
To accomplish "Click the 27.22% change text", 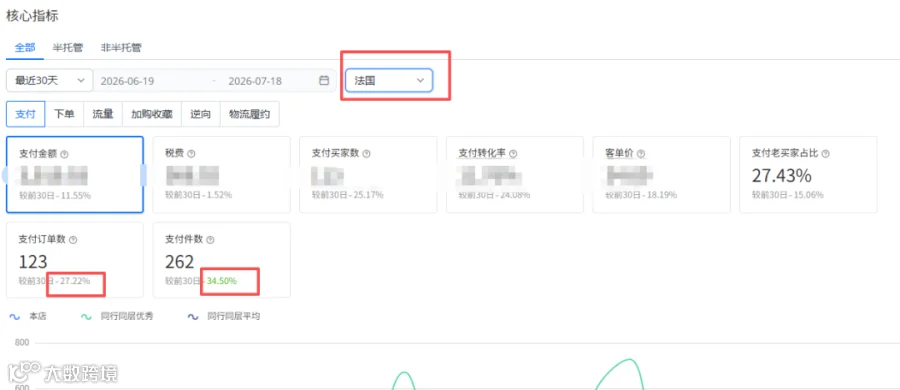I will coord(75,281).
